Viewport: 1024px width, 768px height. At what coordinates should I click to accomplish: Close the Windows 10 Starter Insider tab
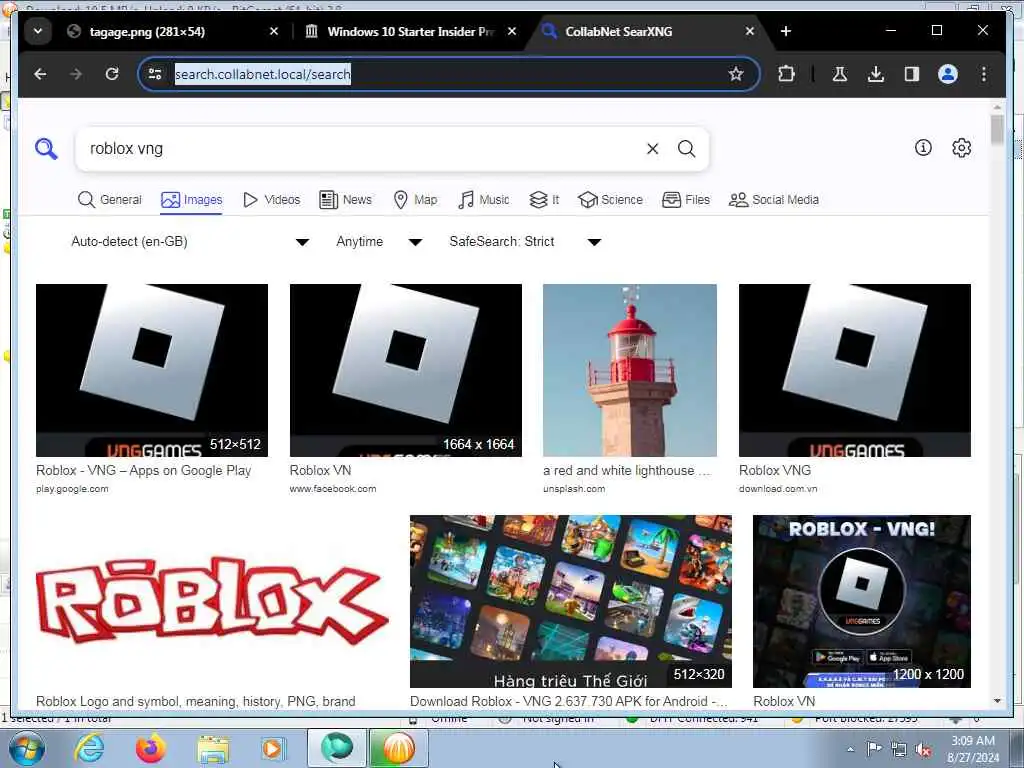(512, 31)
